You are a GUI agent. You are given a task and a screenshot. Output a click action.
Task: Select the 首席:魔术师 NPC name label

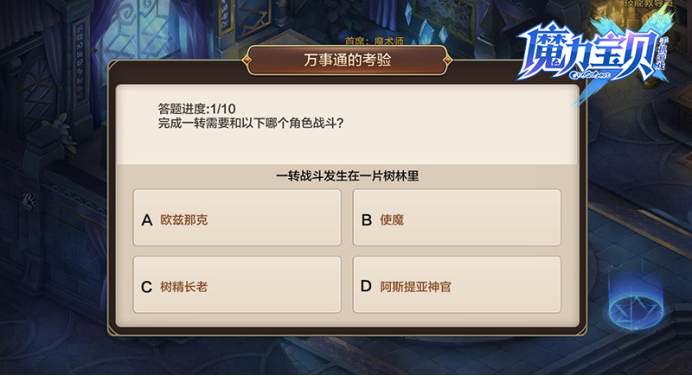(374, 41)
